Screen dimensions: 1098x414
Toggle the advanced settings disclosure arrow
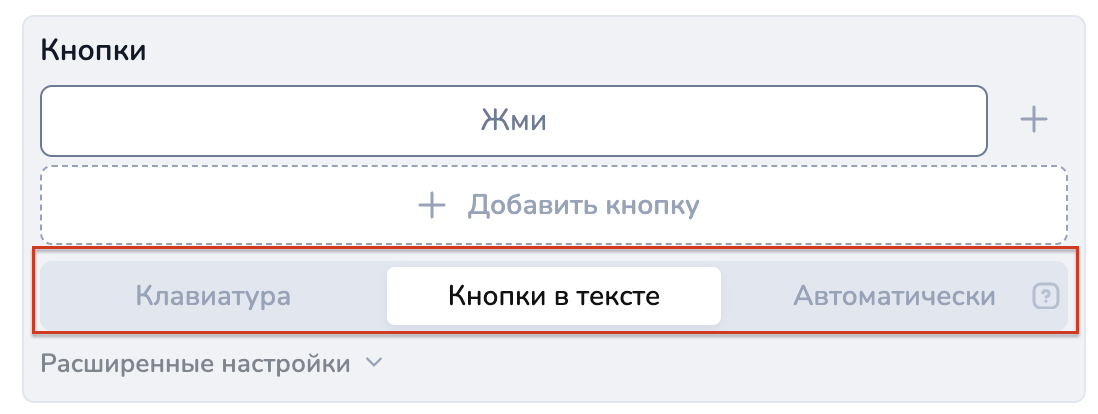tap(375, 363)
